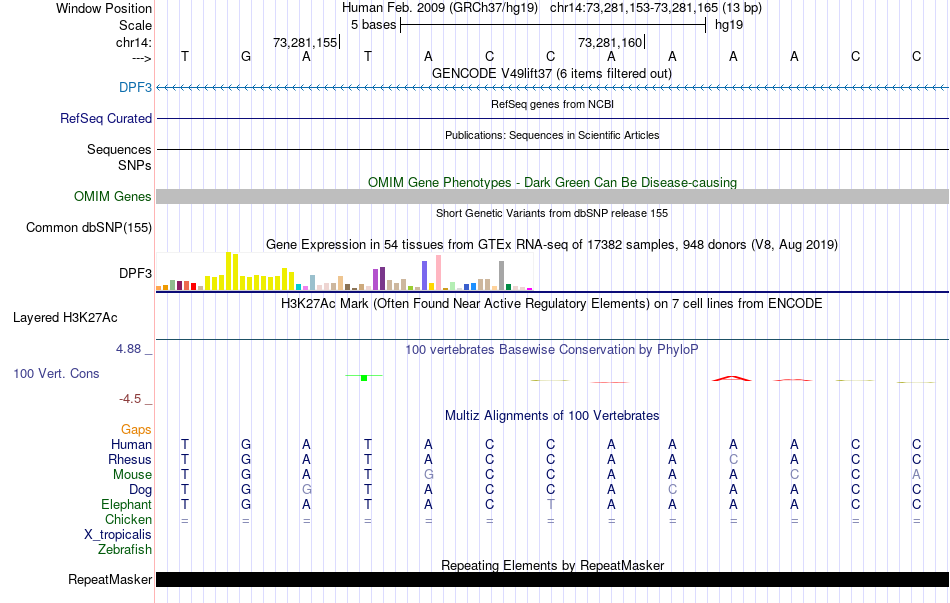Open the OMIM Genes track label
This screenshot has width=950, height=603.
tap(112, 197)
